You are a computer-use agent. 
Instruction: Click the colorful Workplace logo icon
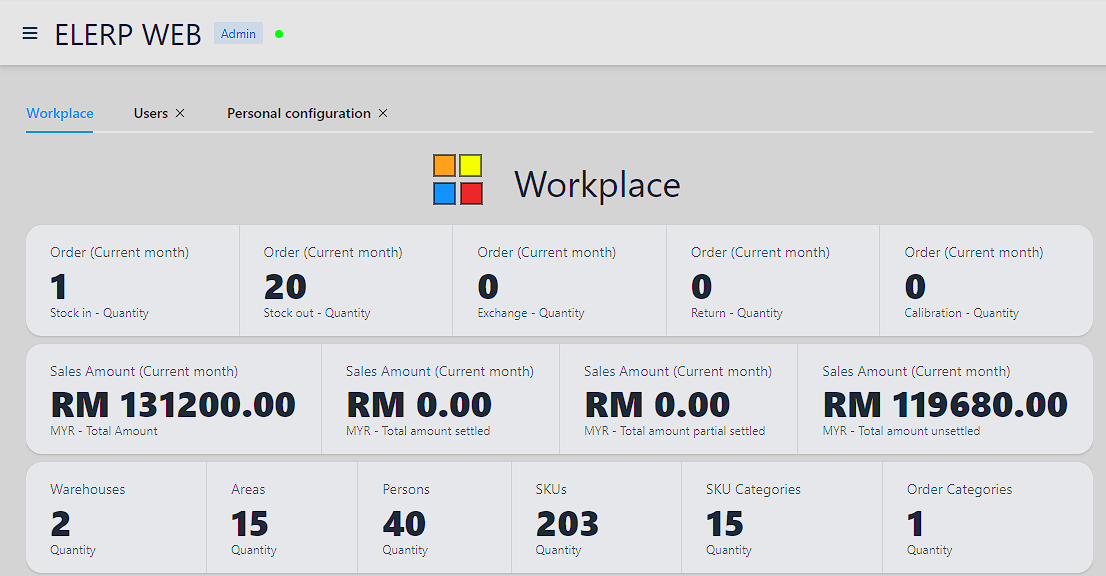coord(458,180)
